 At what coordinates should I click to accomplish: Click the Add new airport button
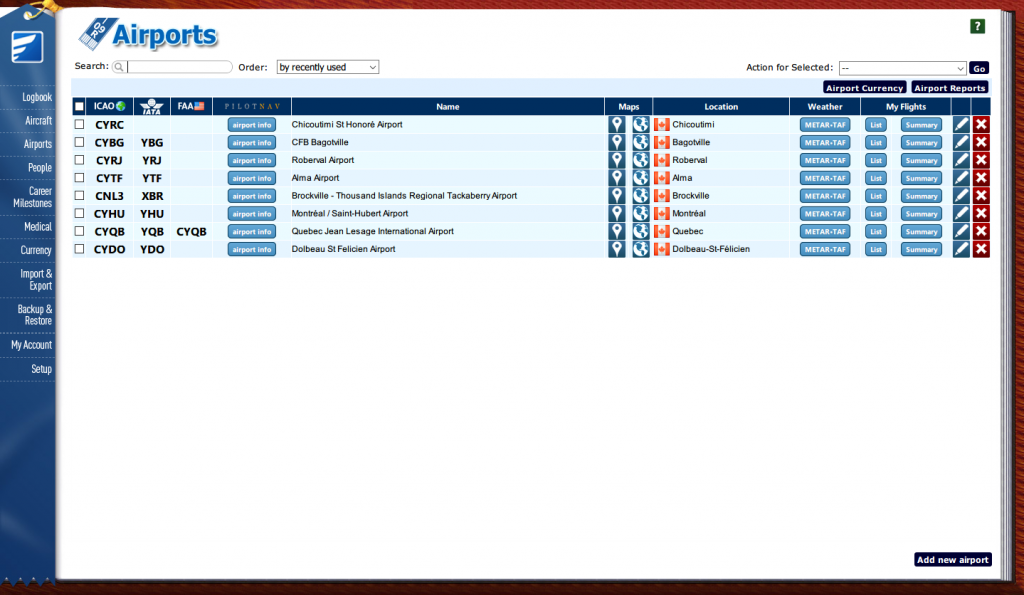pyautogui.click(x=952, y=560)
